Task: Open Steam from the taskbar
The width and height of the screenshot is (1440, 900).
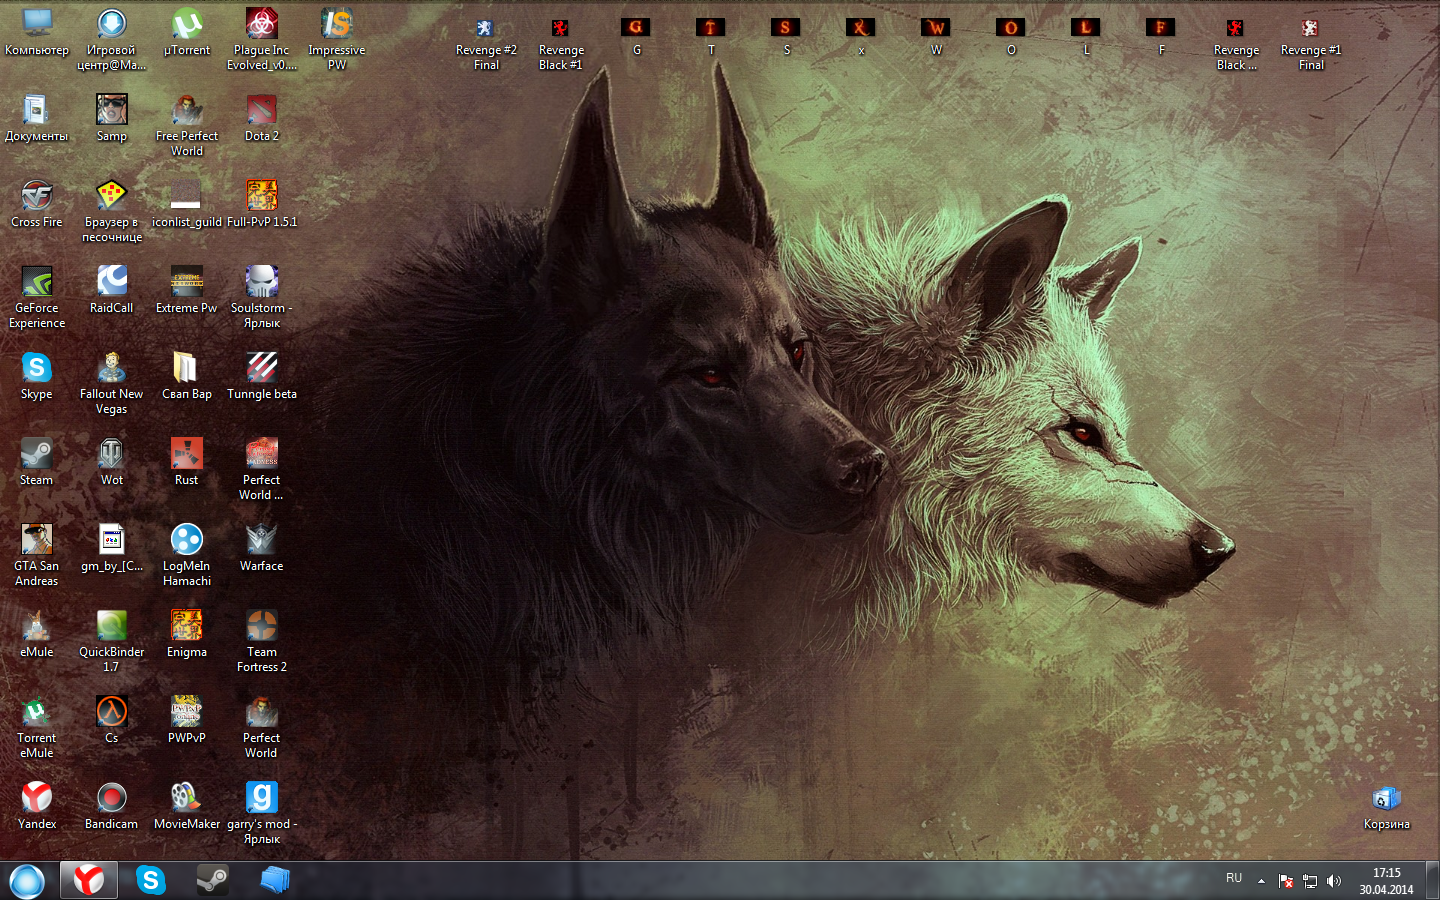Action: [212, 880]
